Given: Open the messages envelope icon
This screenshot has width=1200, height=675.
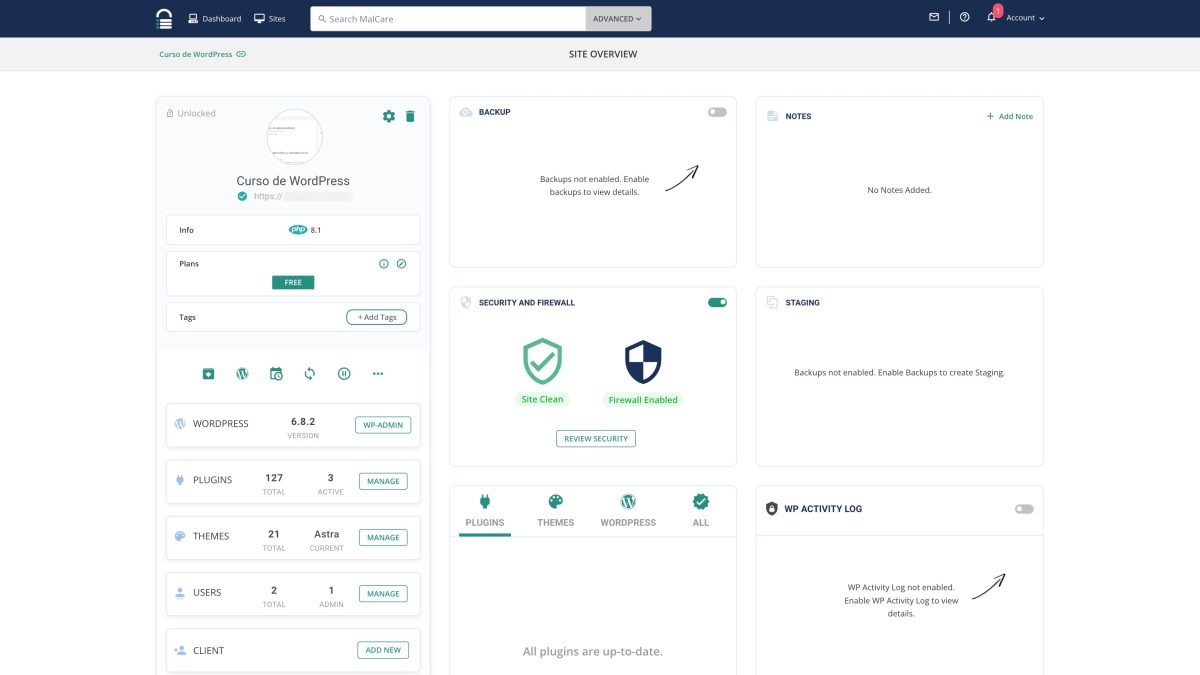Looking at the screenshot, I should [x=933, y=16].
